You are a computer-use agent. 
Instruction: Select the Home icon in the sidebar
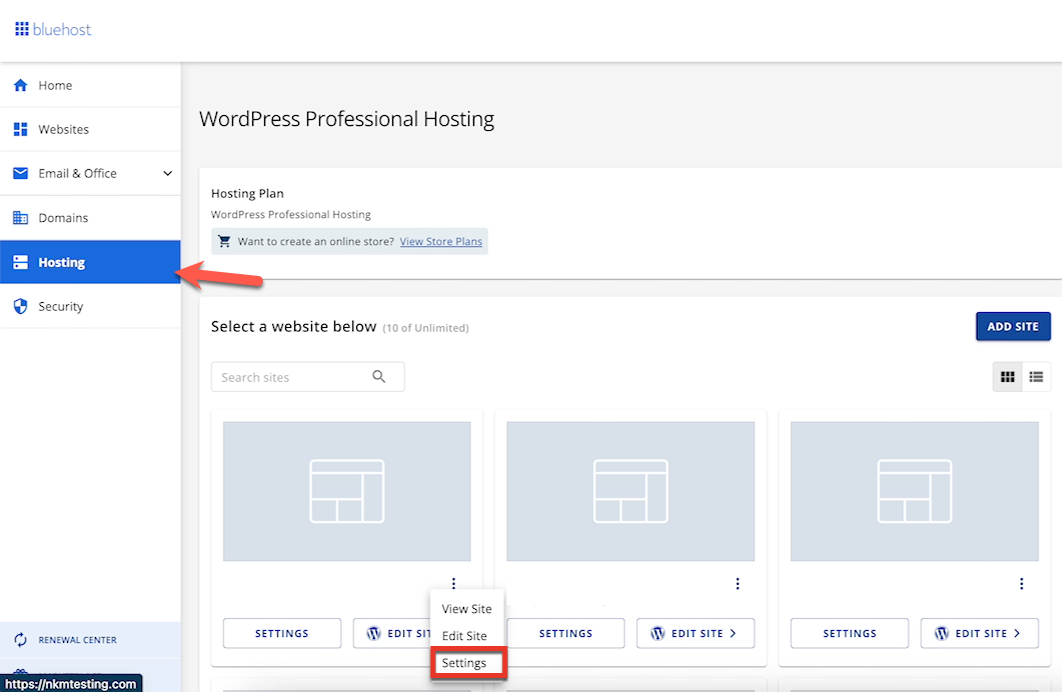(21, 85)
